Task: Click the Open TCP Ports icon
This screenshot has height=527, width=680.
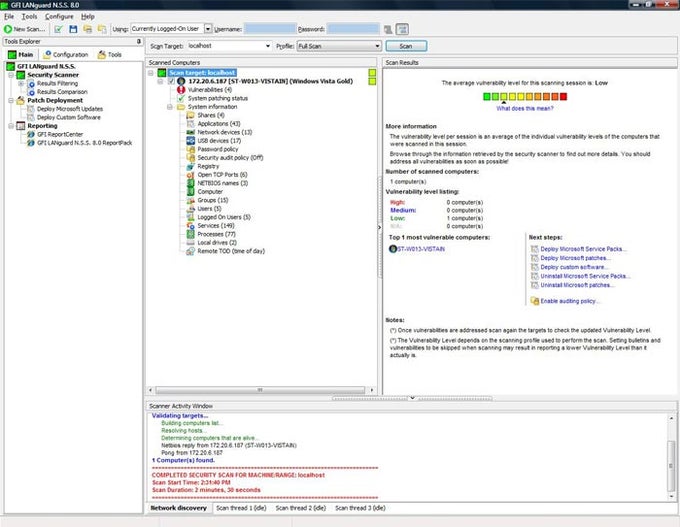Action: tap(190, 175)
